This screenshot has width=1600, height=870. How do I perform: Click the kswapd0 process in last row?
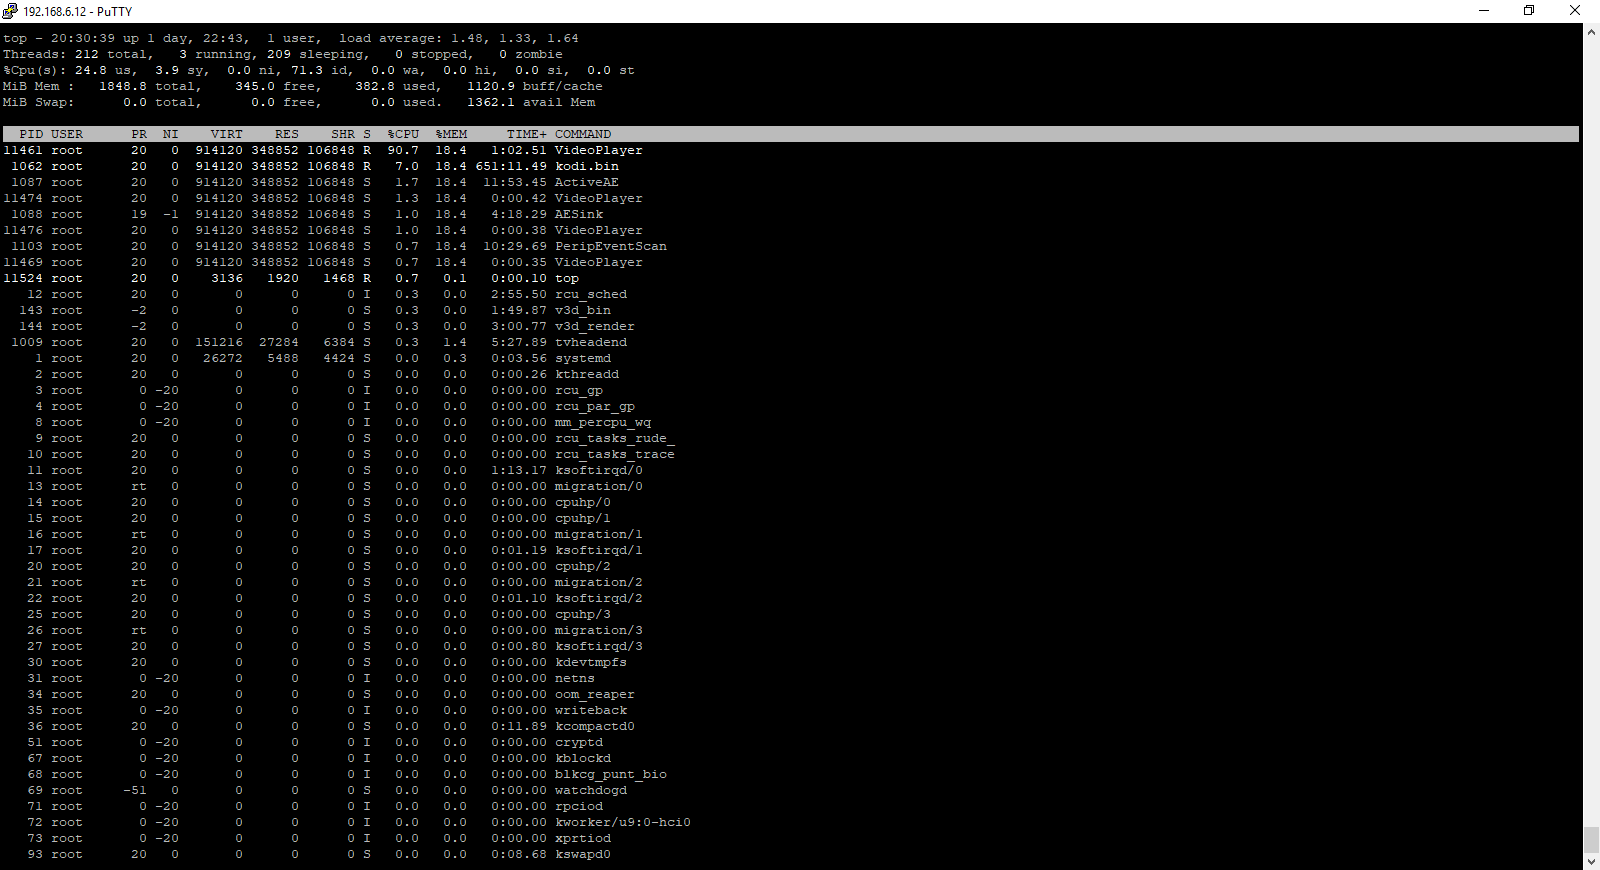click(583, 855)
